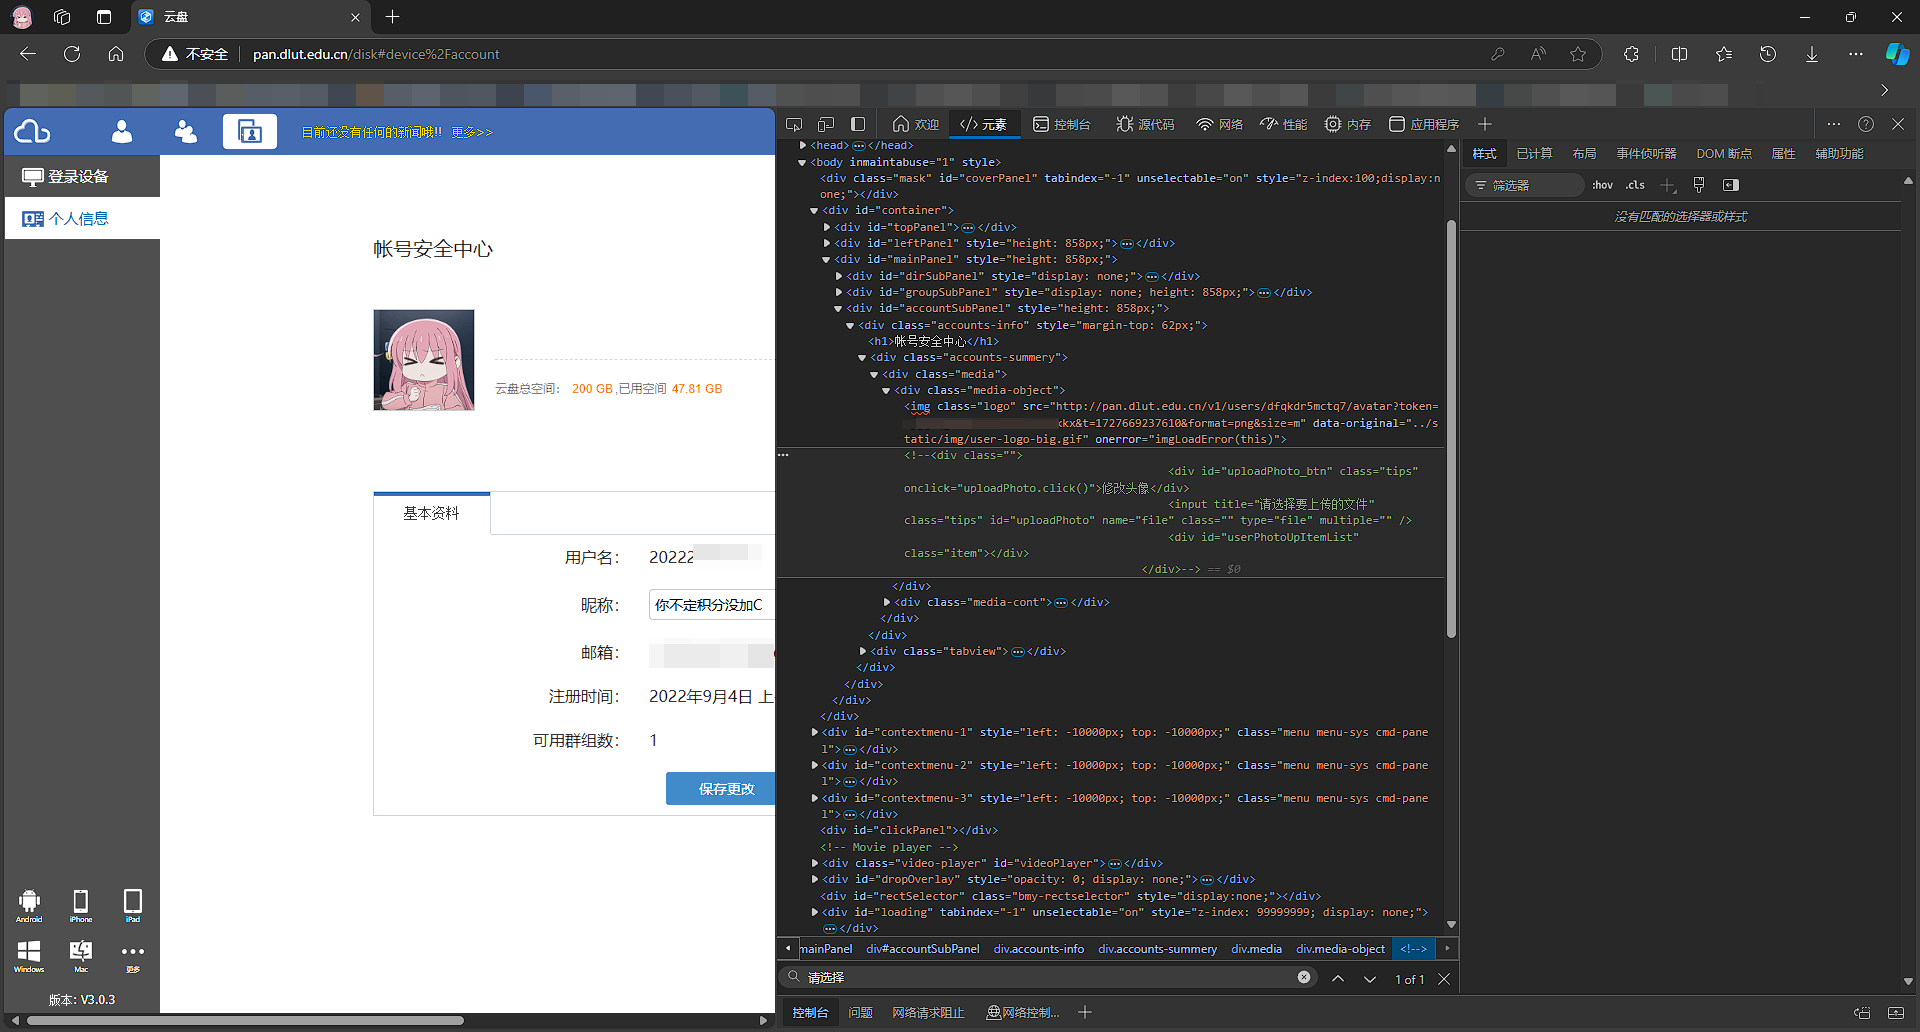The height and width of the screenshot is (1032, 1920).
Task: Go to next search result arrow
Action: pos(1370,979)
